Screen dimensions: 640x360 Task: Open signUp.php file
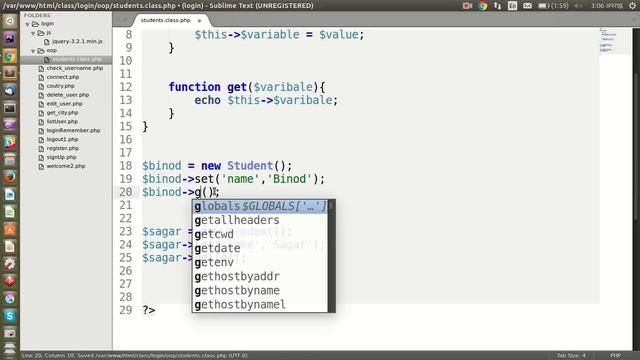click(x=61, y=157)
